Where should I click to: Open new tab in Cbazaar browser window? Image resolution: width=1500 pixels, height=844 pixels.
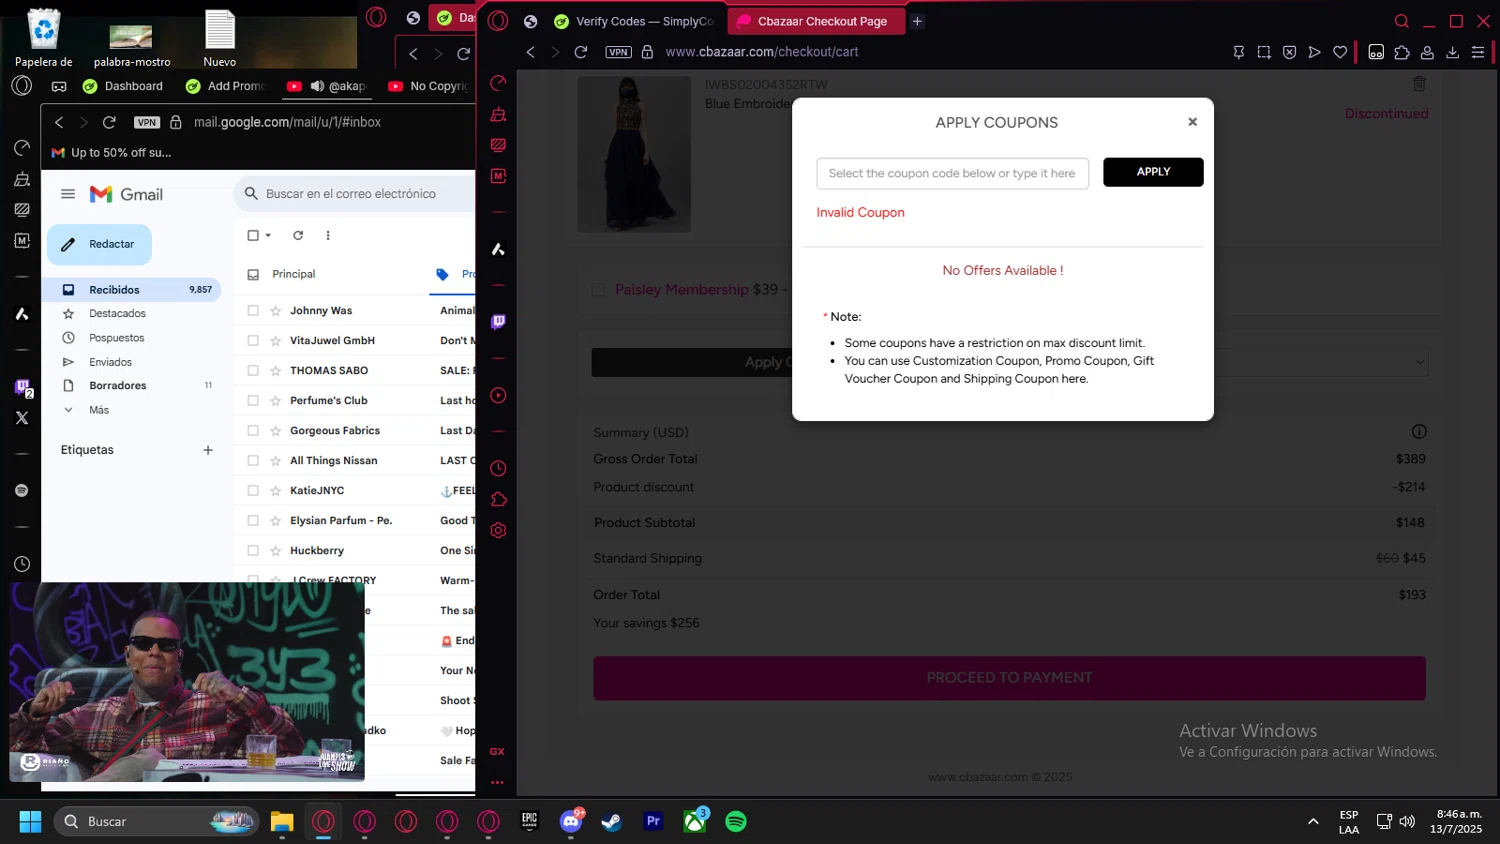[x=917, y=21]
